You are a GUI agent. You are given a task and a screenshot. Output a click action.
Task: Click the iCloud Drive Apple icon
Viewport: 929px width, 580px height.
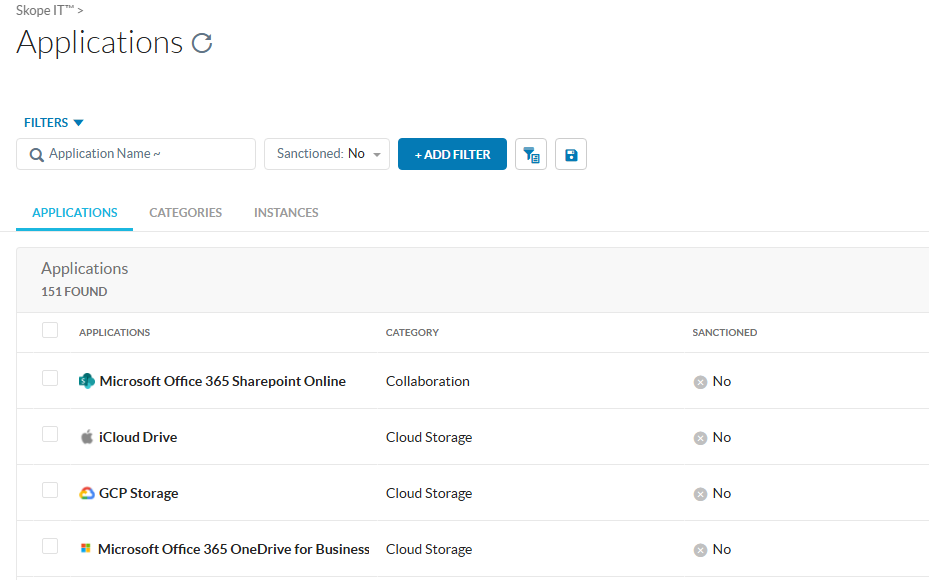(87, 437)
